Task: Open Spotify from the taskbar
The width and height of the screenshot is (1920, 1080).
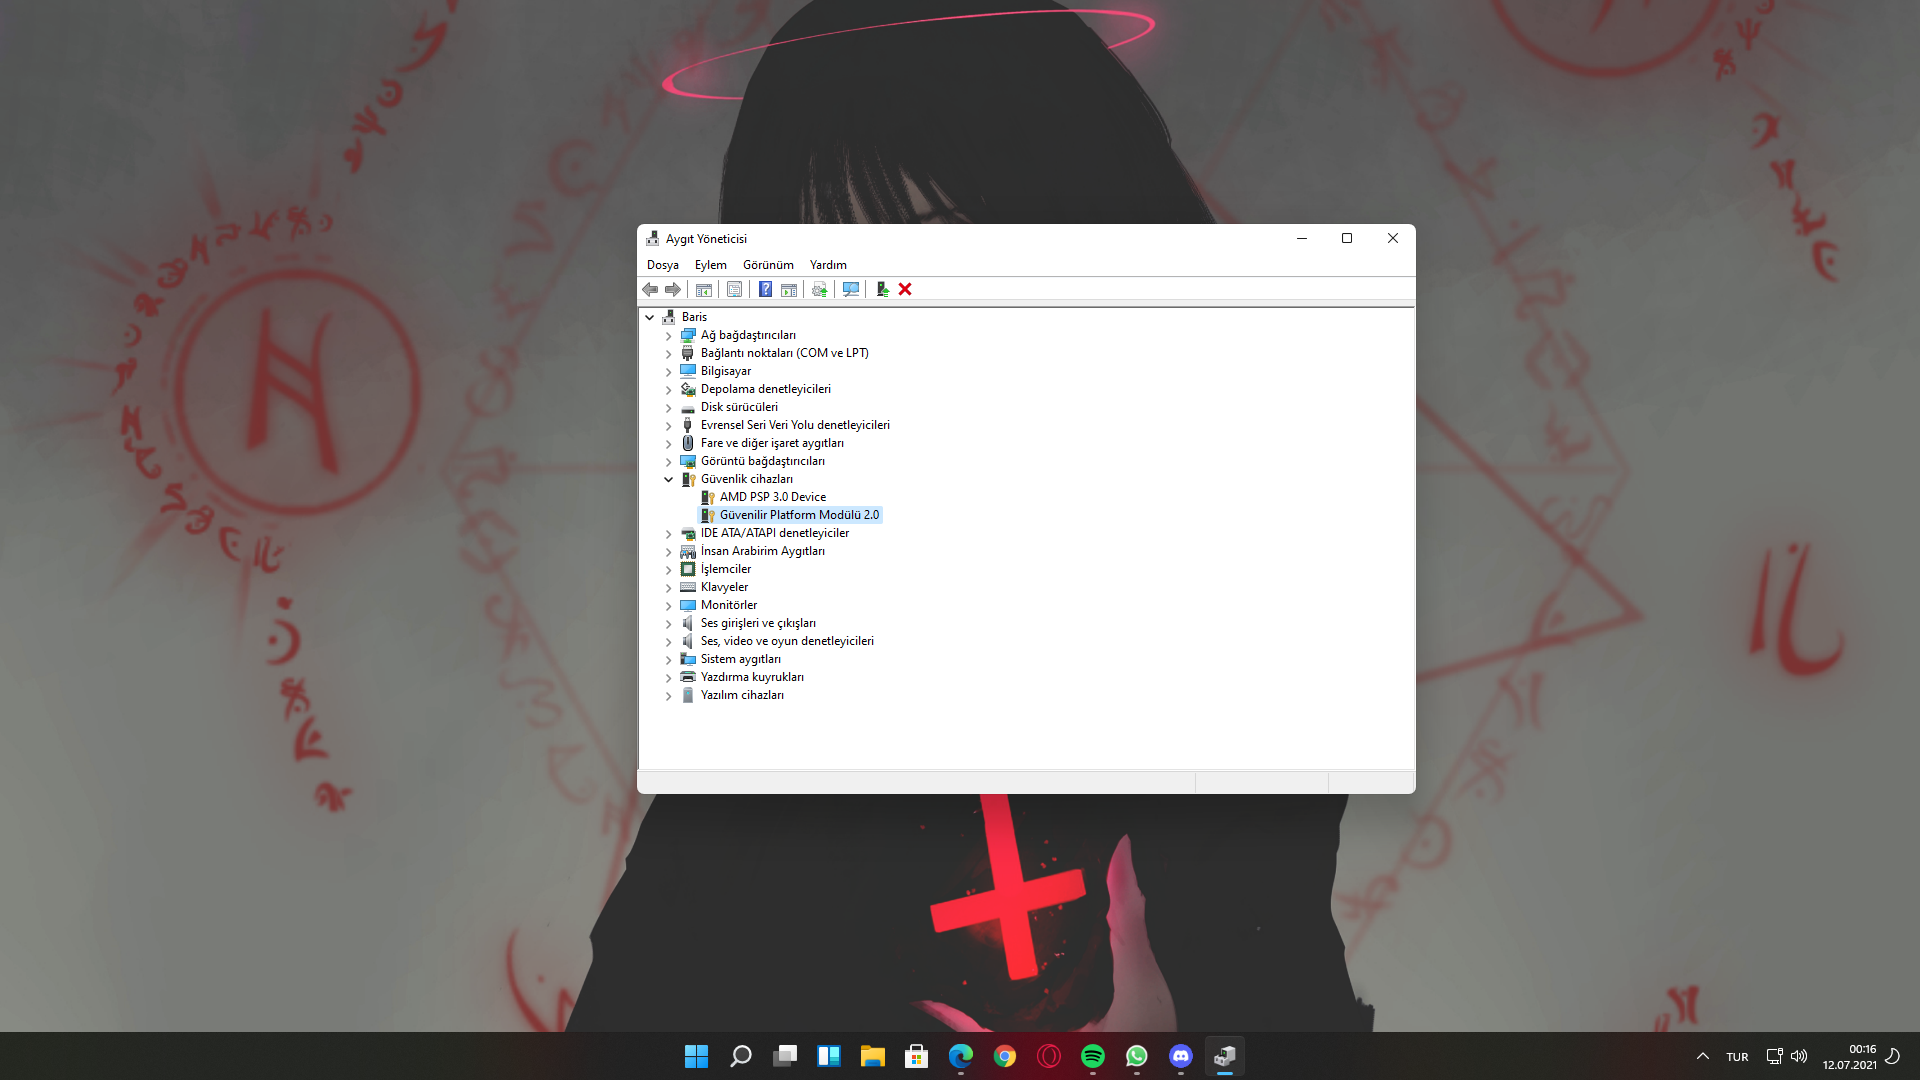Action: (1092, 1056)
